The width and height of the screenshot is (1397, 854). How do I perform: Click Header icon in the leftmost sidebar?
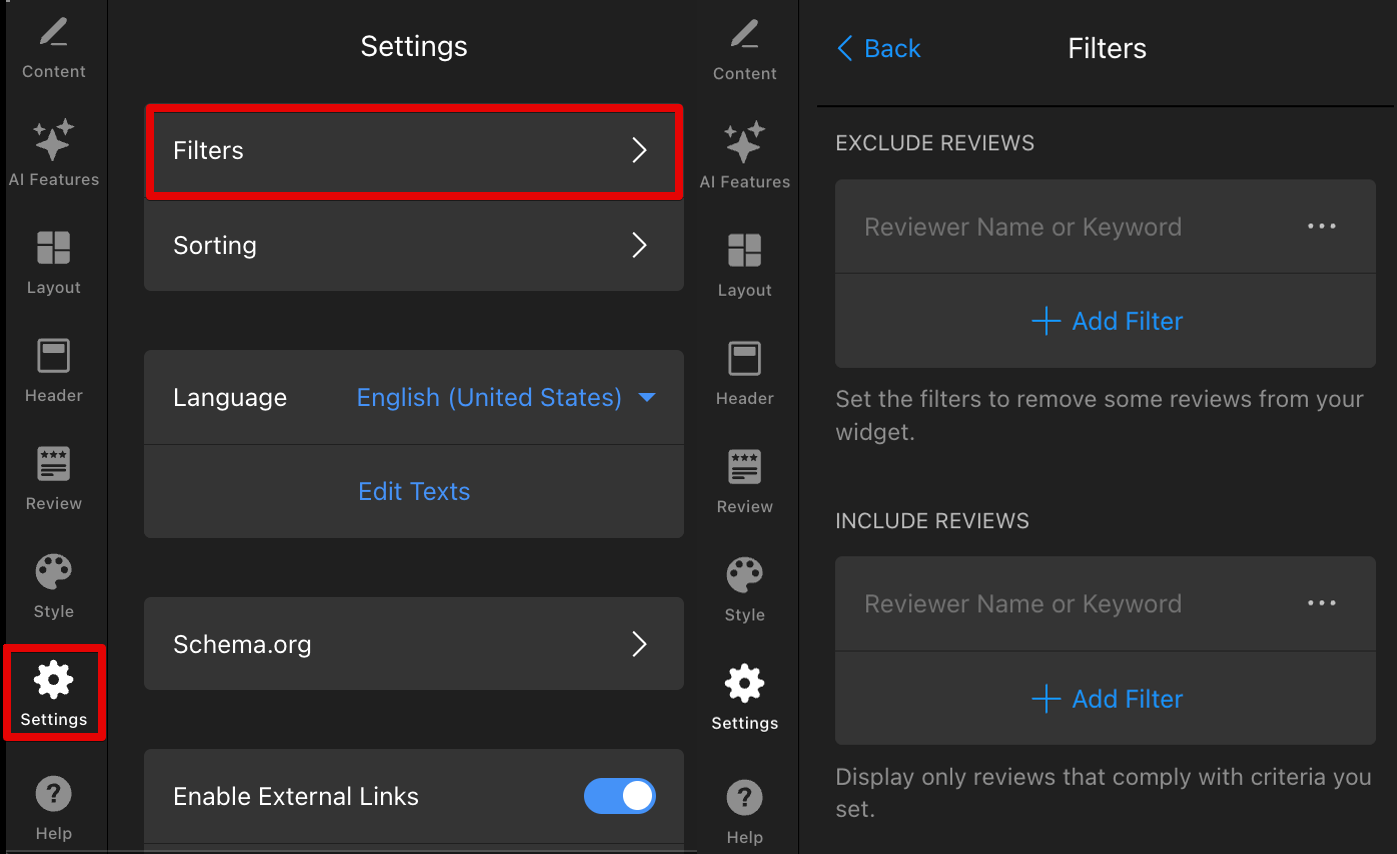pyautogui.click(x=54, y=369)
